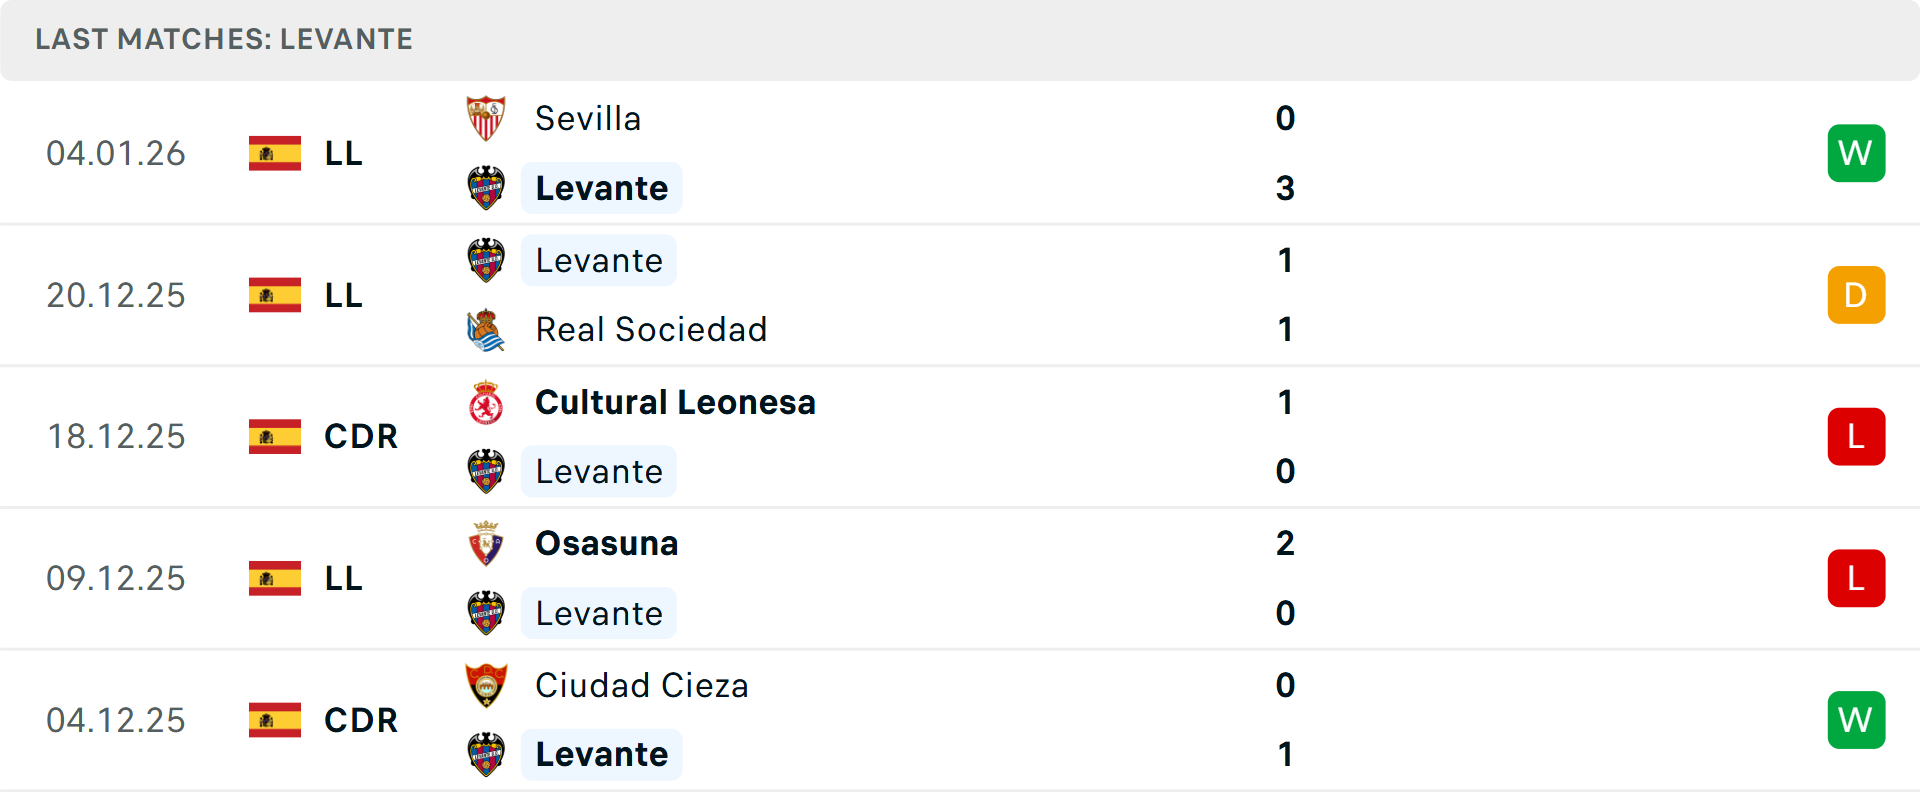Click the red L badge for Osasuna match

[1856, 578]
